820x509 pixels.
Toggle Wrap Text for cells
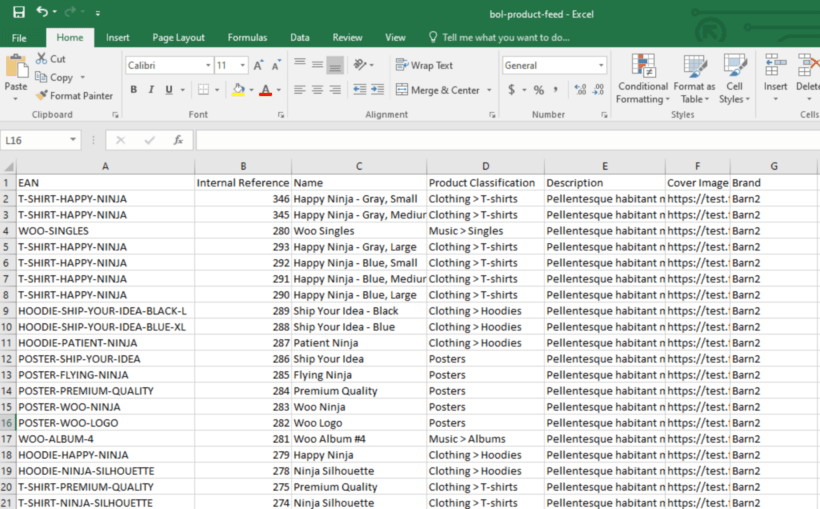coord(424,65)
